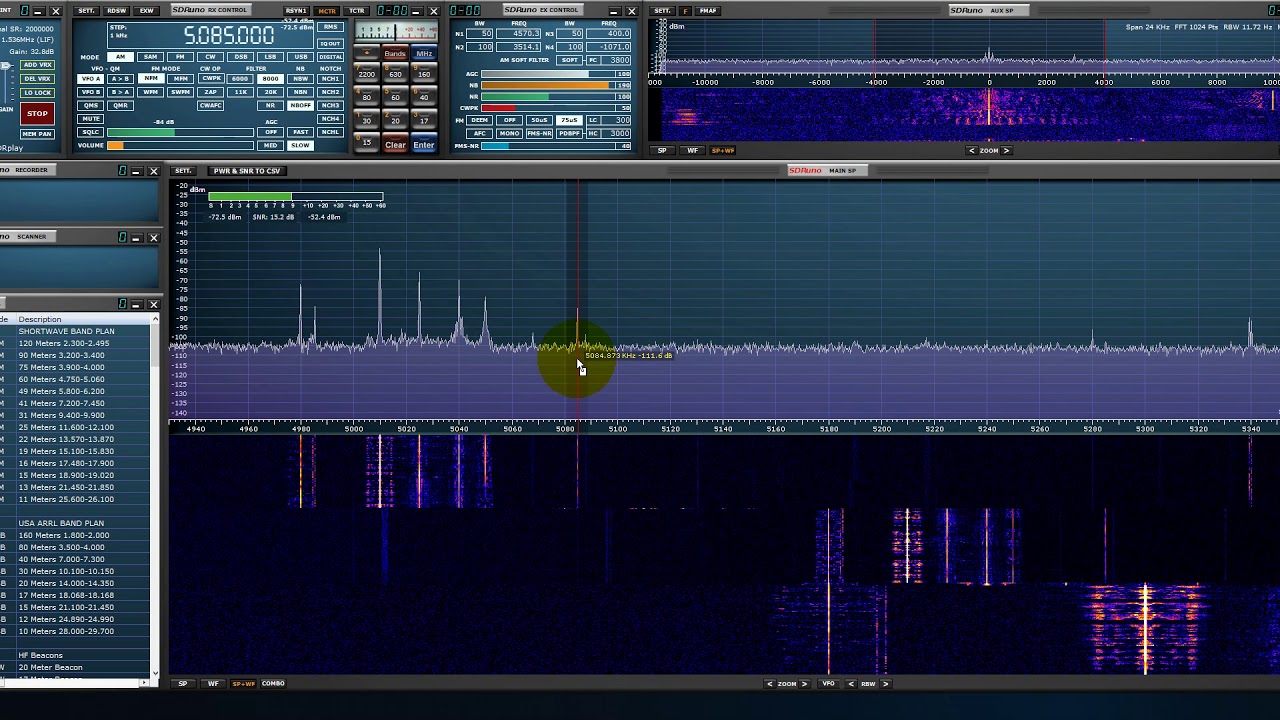Open the RDSW window
The width and height of the screenshot is (1280, 720).
[x=117, y=11]
